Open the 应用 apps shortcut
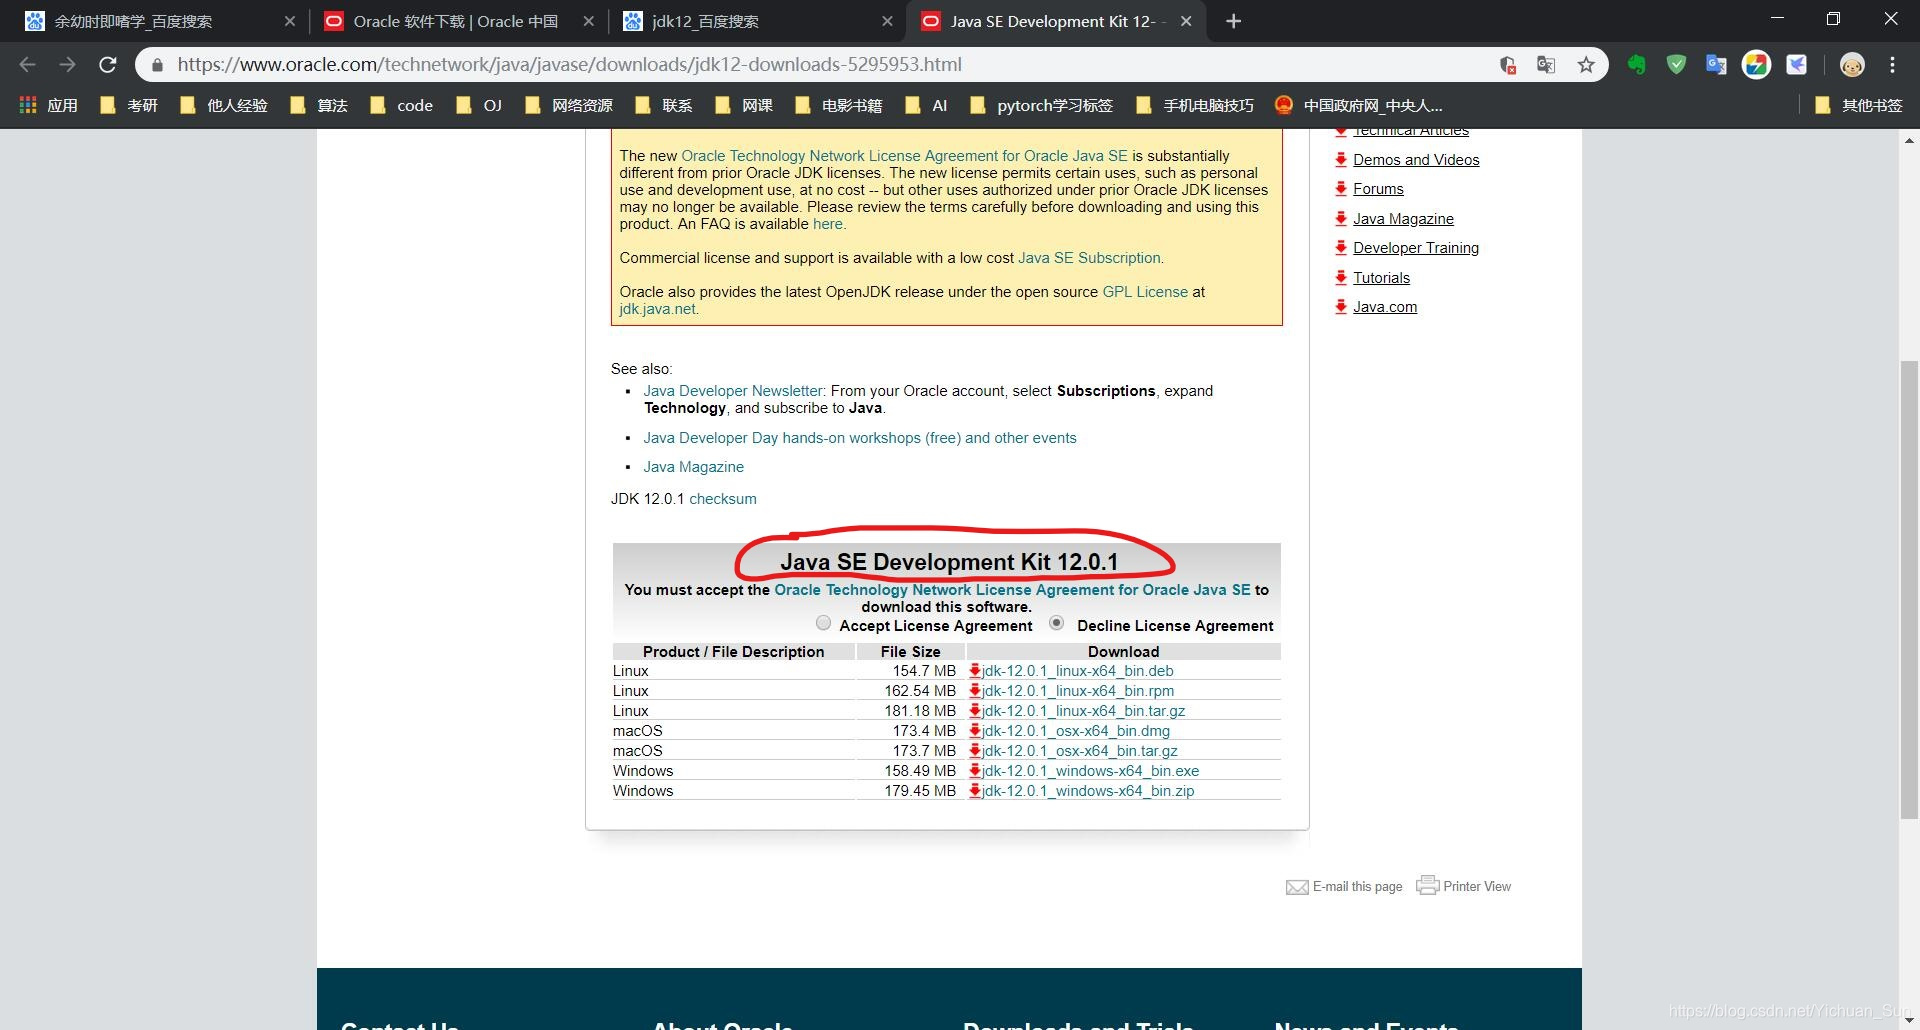 click(49, 105)
